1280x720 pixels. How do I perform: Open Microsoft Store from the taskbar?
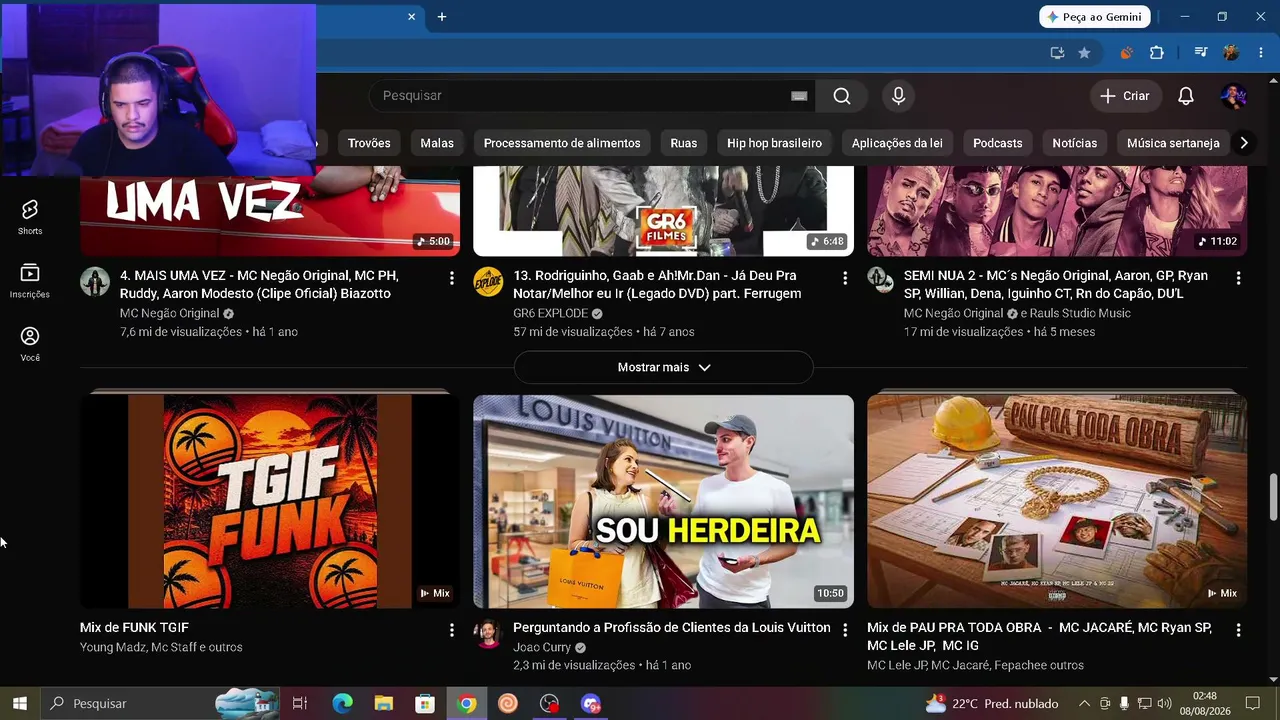[425, 704]
